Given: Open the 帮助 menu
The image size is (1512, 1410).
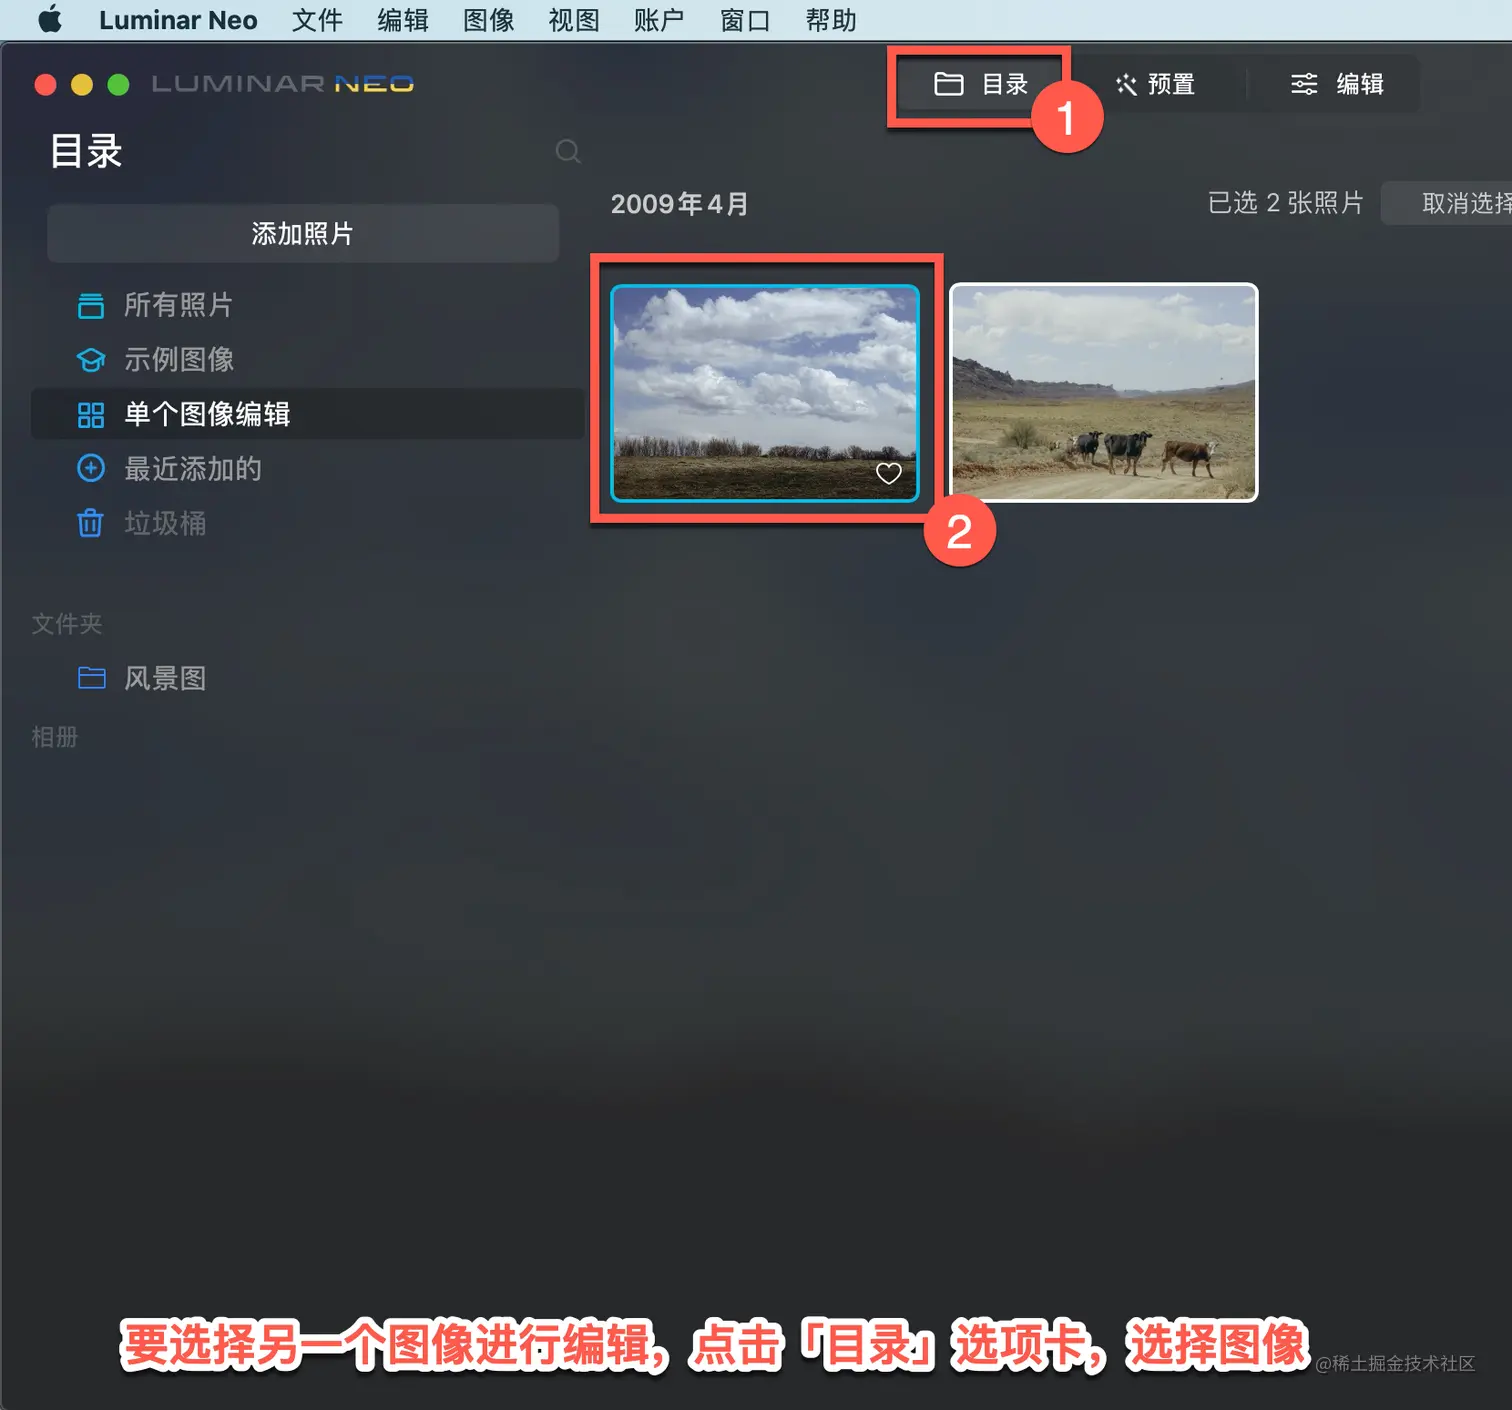Looking at the screenshot, I should pyautogui.click(x=831, y=20).
